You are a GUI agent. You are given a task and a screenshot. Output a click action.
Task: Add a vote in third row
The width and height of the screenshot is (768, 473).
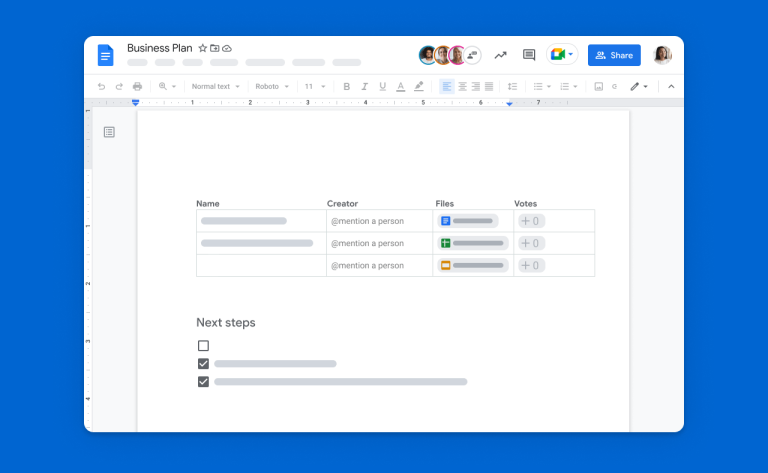531,265
